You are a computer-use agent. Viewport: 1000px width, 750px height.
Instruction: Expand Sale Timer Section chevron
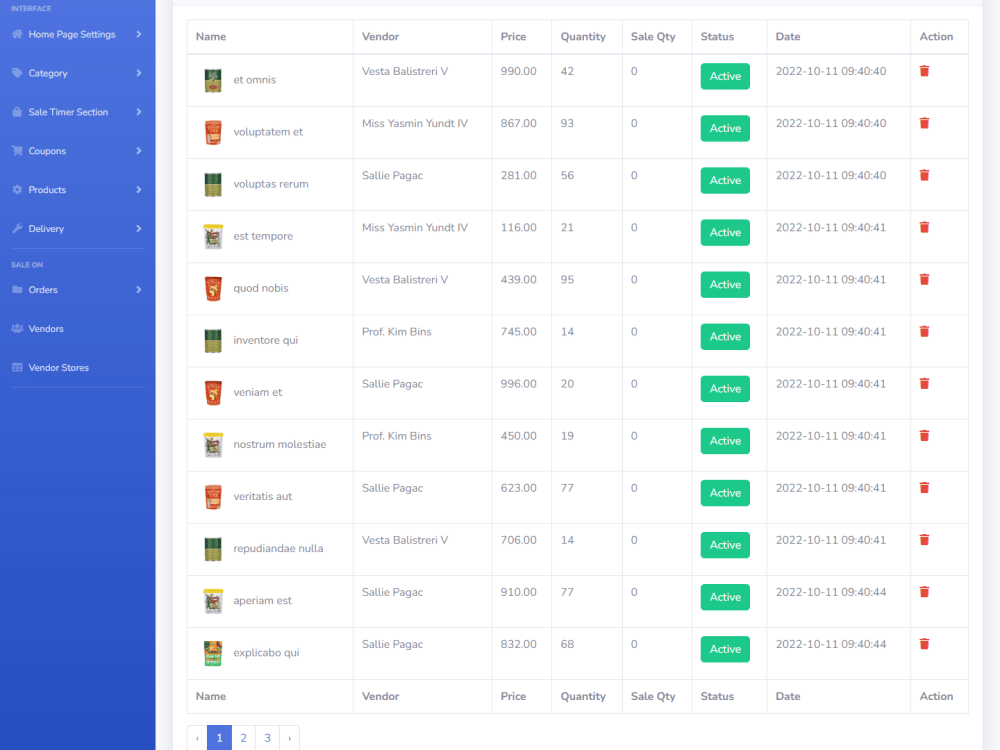tap(138, 112)
